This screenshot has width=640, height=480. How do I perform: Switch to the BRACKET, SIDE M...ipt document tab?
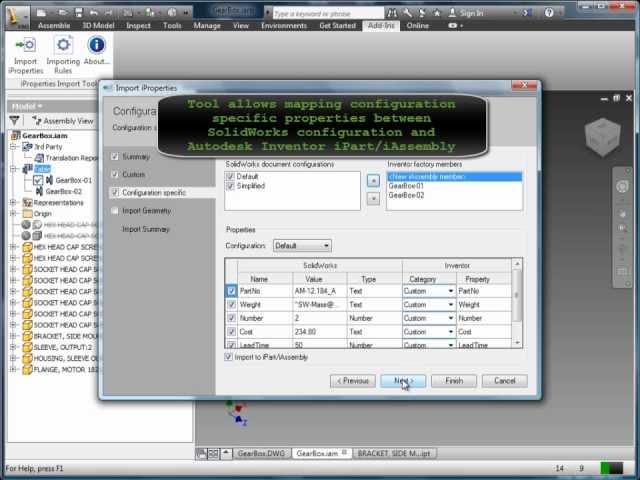click(394, 453)
